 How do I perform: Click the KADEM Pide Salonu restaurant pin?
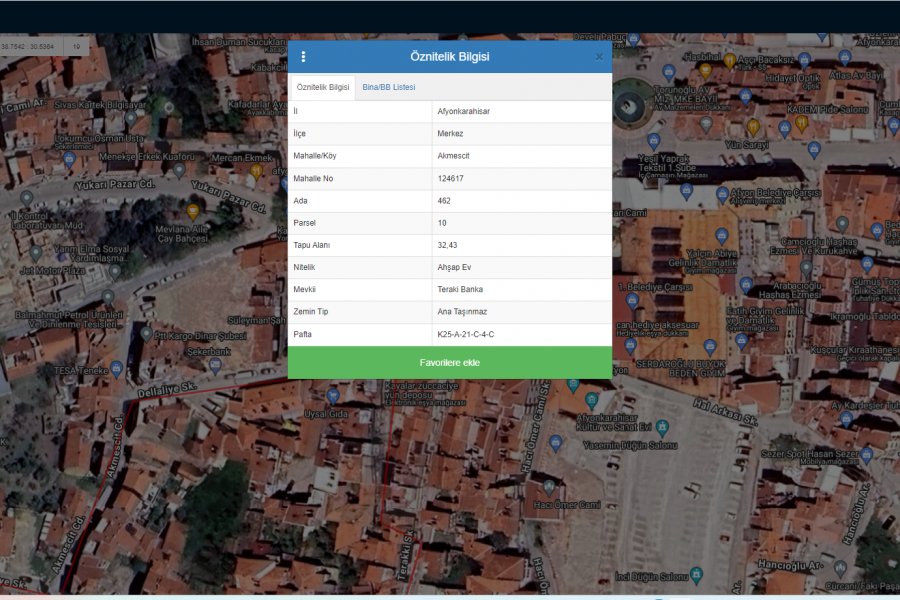tap(801, 122)
